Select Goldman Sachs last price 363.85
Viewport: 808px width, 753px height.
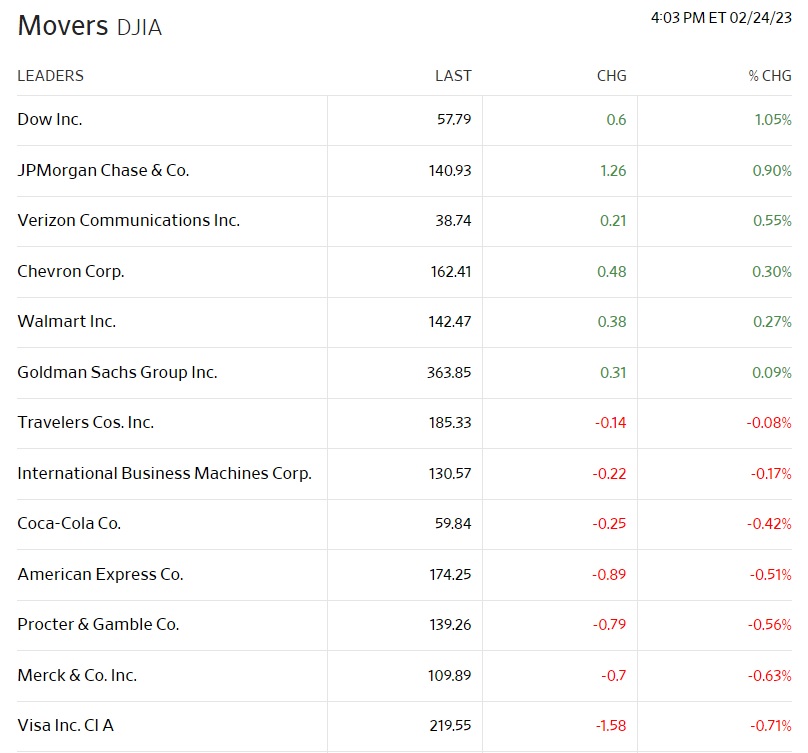coord(449,372)
